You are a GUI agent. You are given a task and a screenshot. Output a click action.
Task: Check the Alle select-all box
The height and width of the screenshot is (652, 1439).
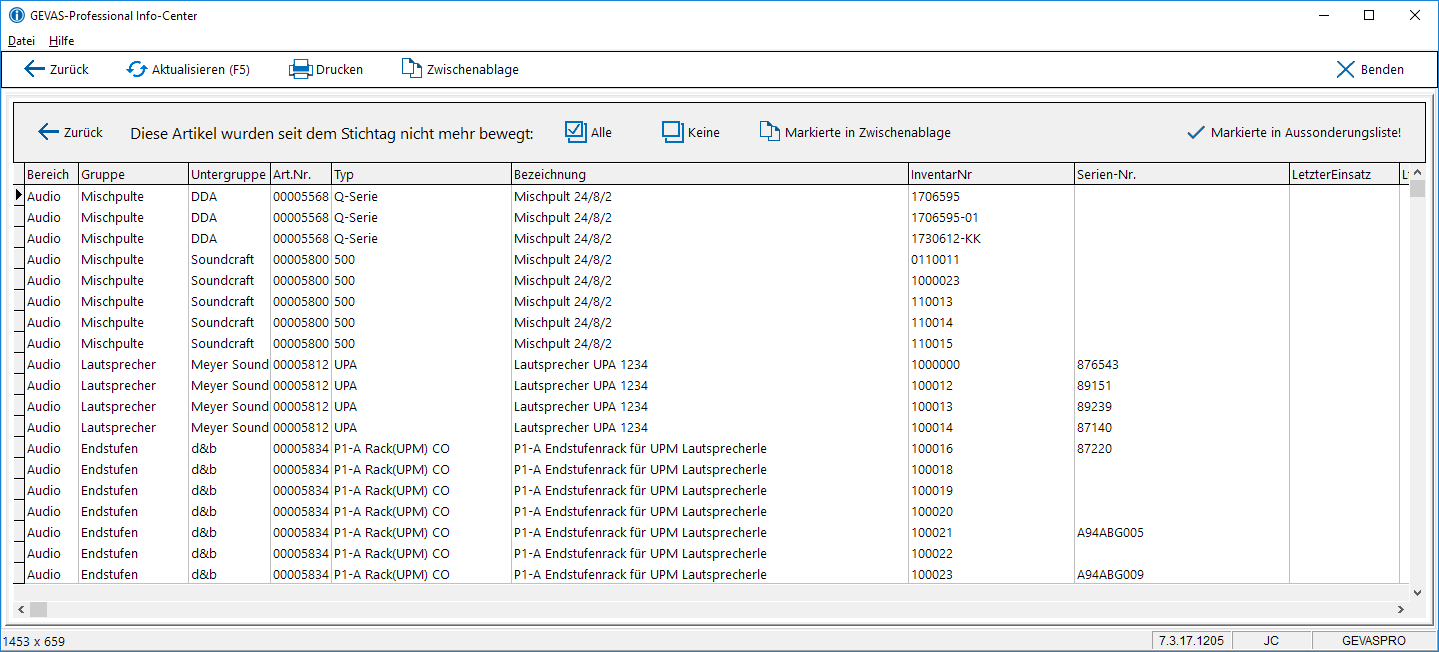point(575,132)
